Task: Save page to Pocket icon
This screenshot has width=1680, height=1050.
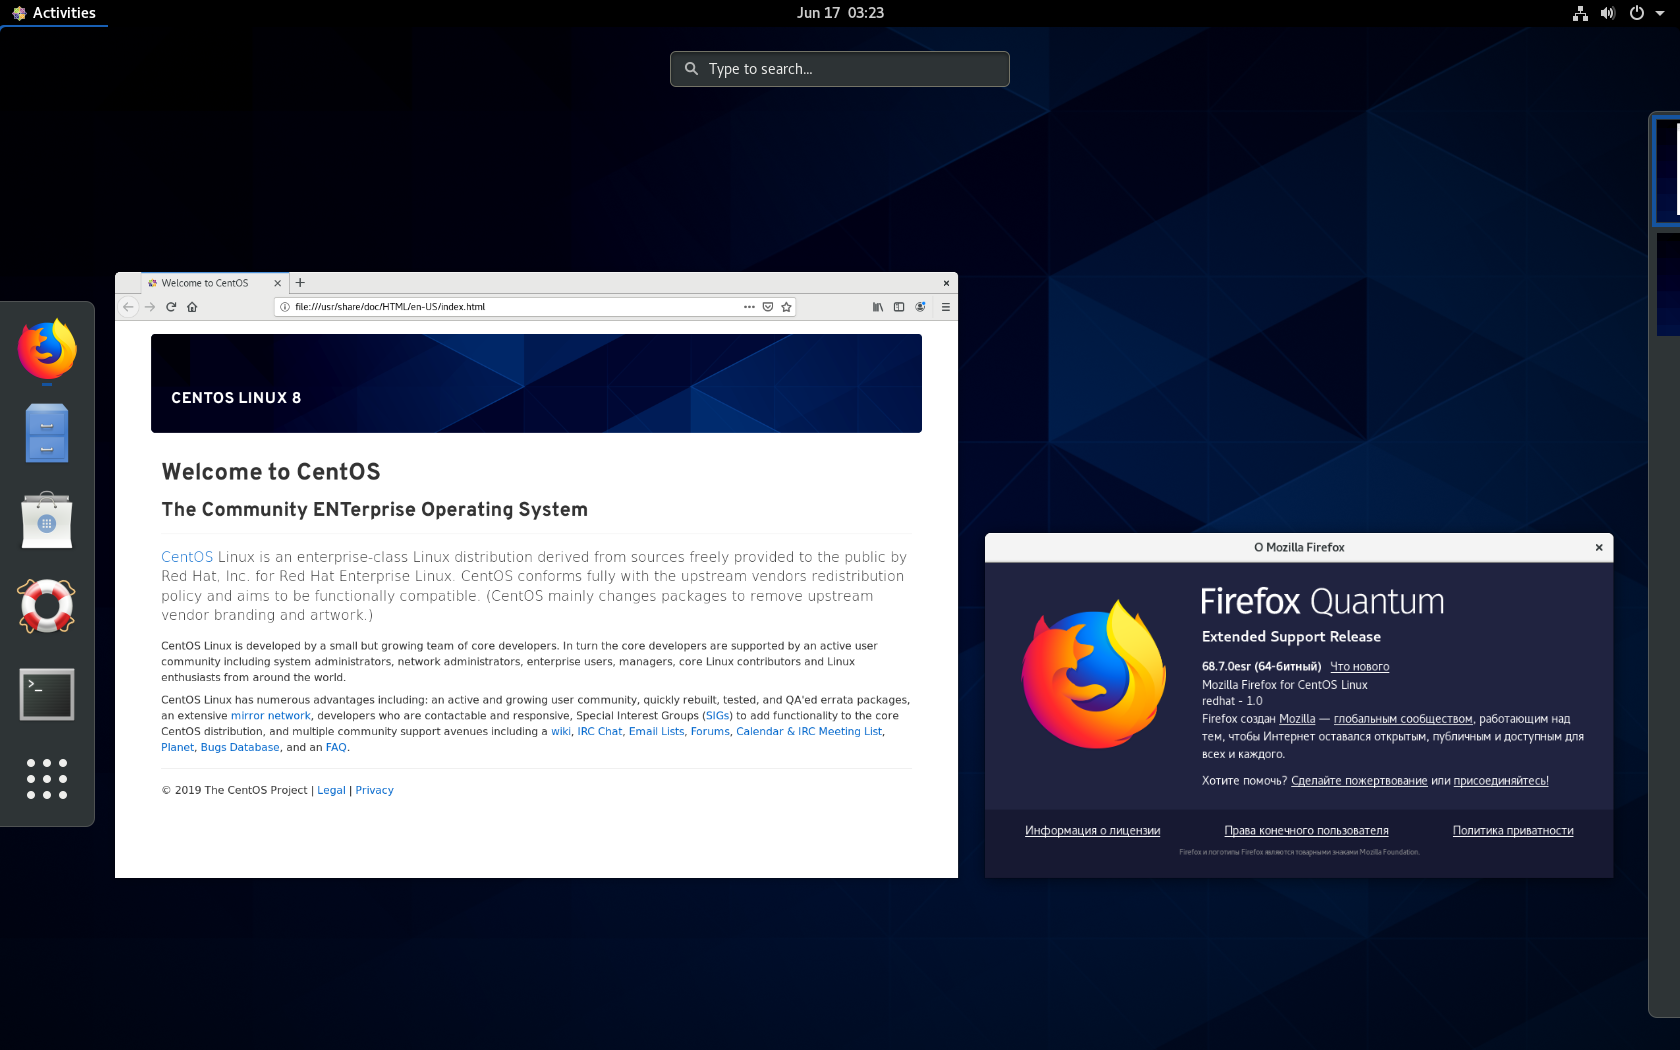Action: pyautogui.click(x=768, y=307)
